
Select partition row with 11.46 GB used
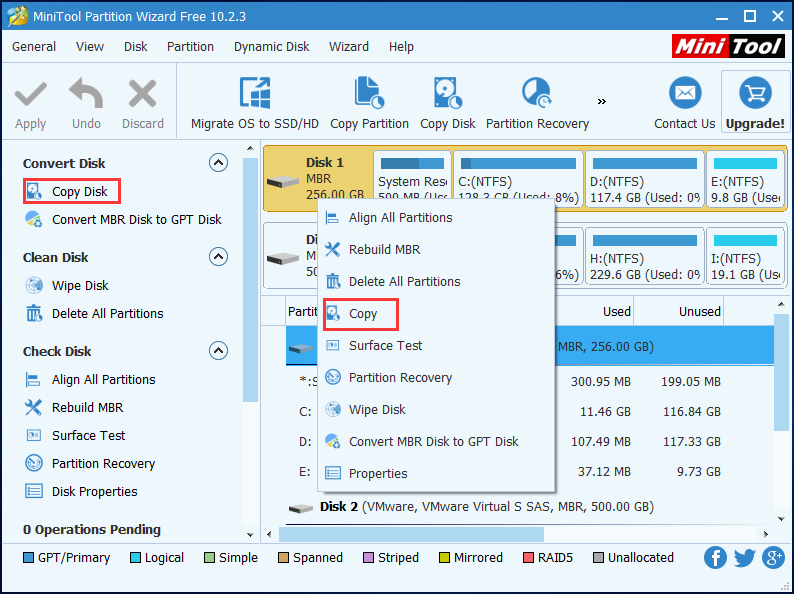530,412
